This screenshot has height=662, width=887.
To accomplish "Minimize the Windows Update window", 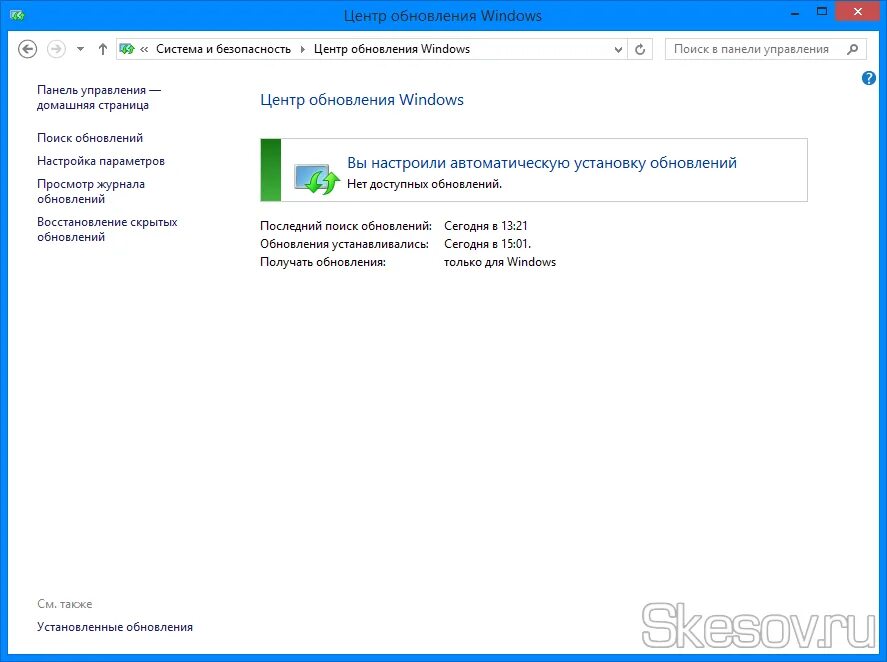I will [795, 12].
